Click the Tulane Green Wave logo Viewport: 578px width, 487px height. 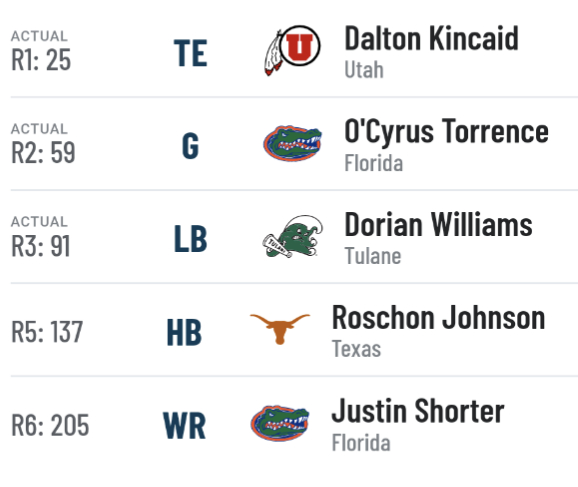click(293, 236)
